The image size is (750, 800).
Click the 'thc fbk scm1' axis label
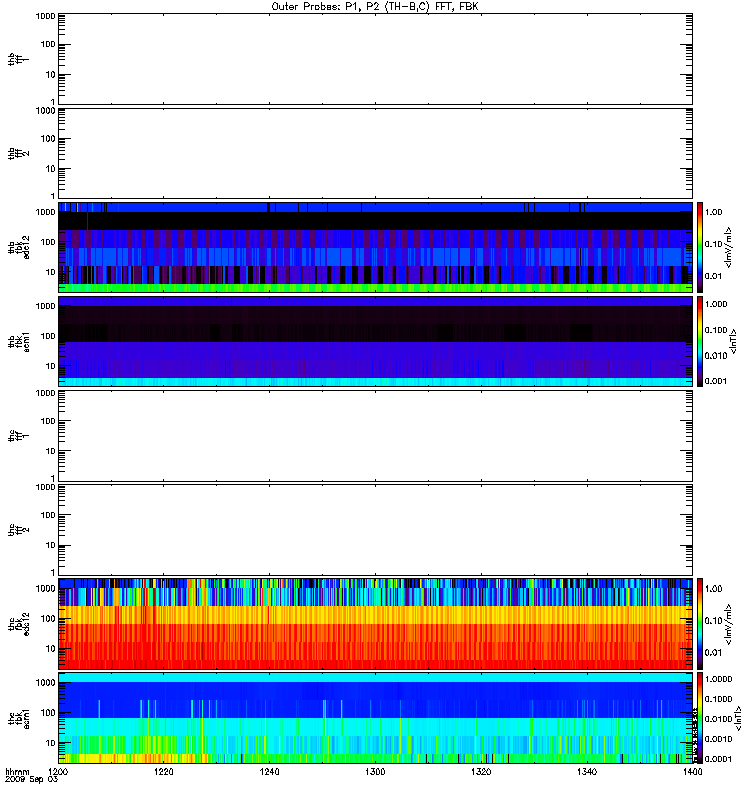(19, 718)
